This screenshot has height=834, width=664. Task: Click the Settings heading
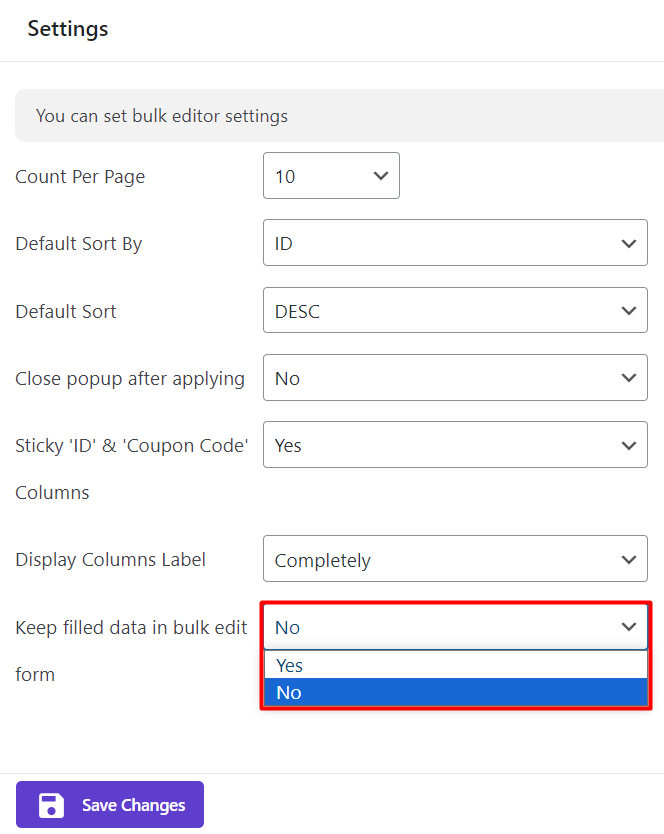pos(68,29)
